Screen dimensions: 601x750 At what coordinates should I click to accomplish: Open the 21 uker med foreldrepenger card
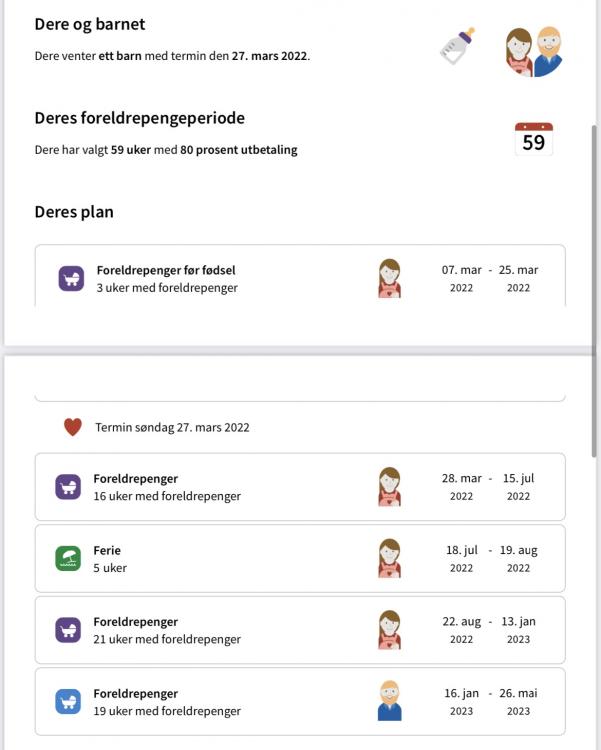tap(300, 630)
